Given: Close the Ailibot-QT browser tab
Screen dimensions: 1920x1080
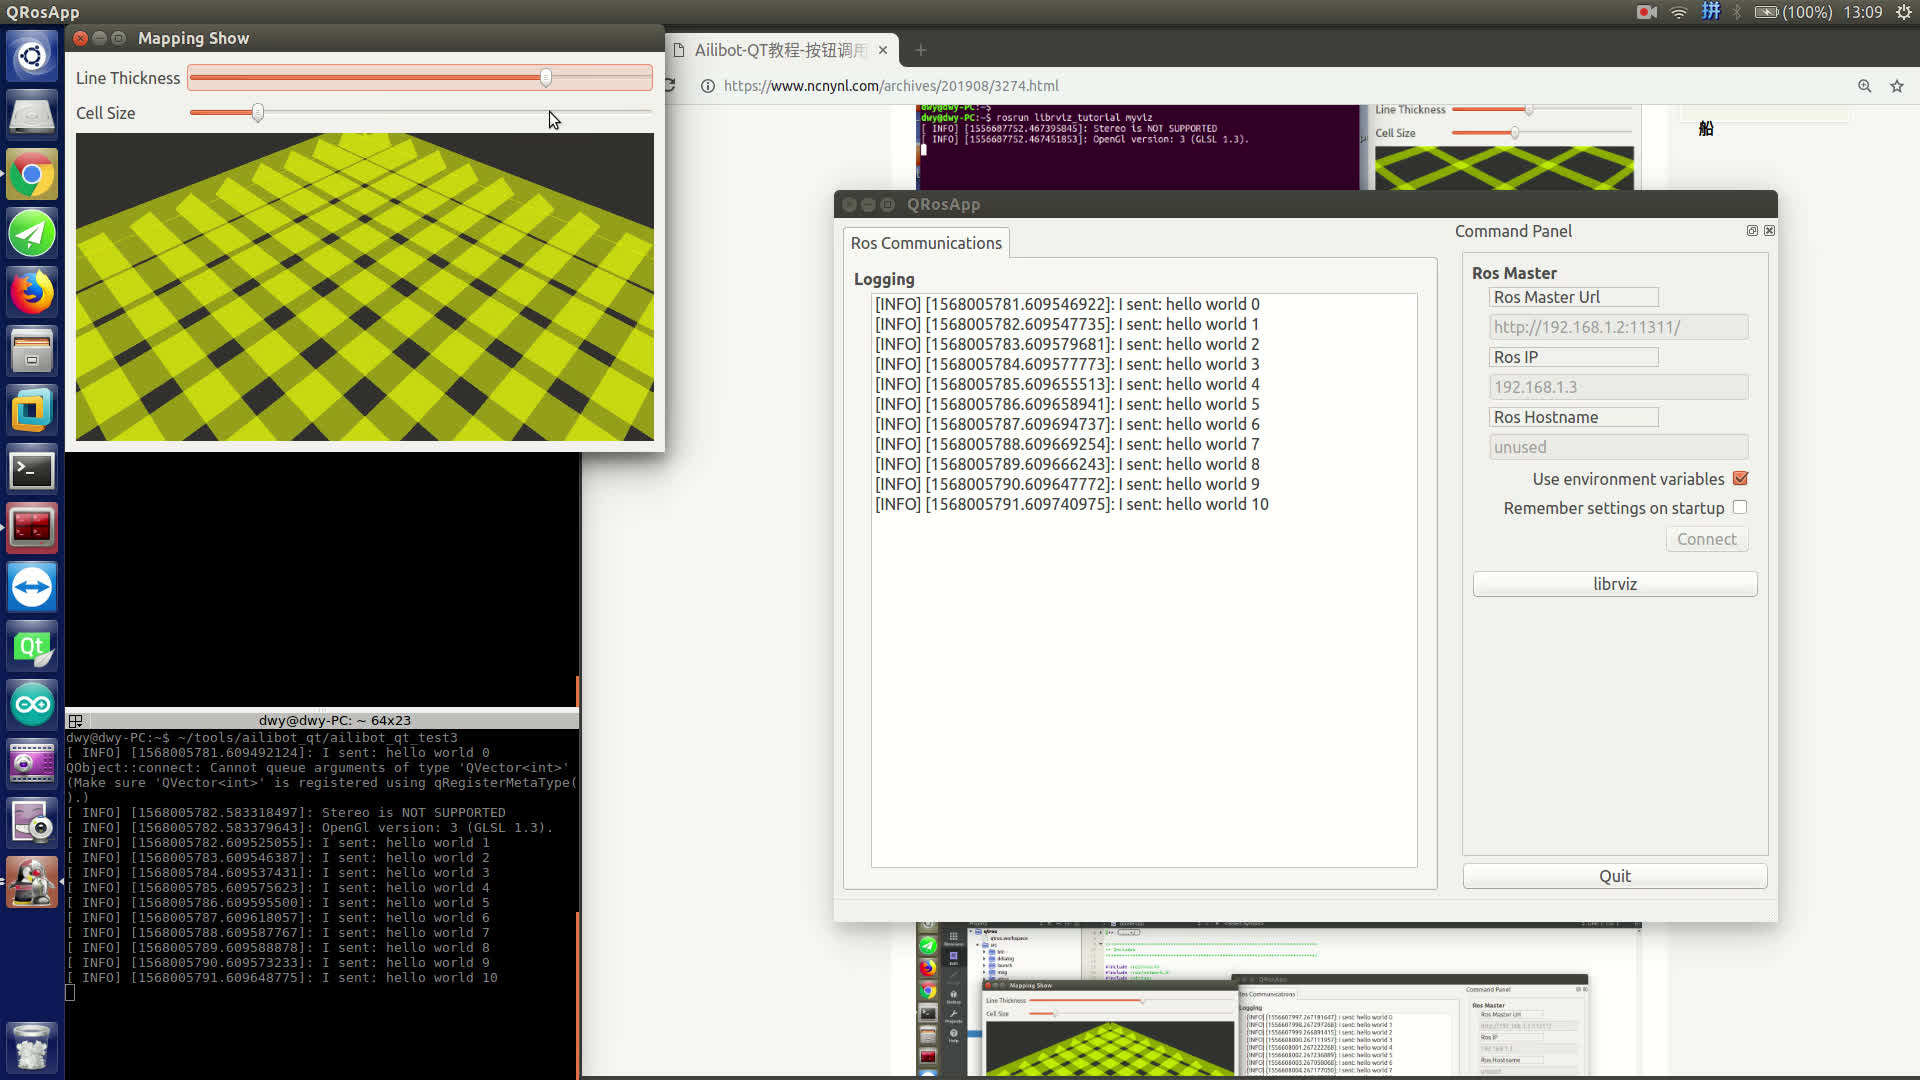Looking at the screenshot, I should coord(883,50).
